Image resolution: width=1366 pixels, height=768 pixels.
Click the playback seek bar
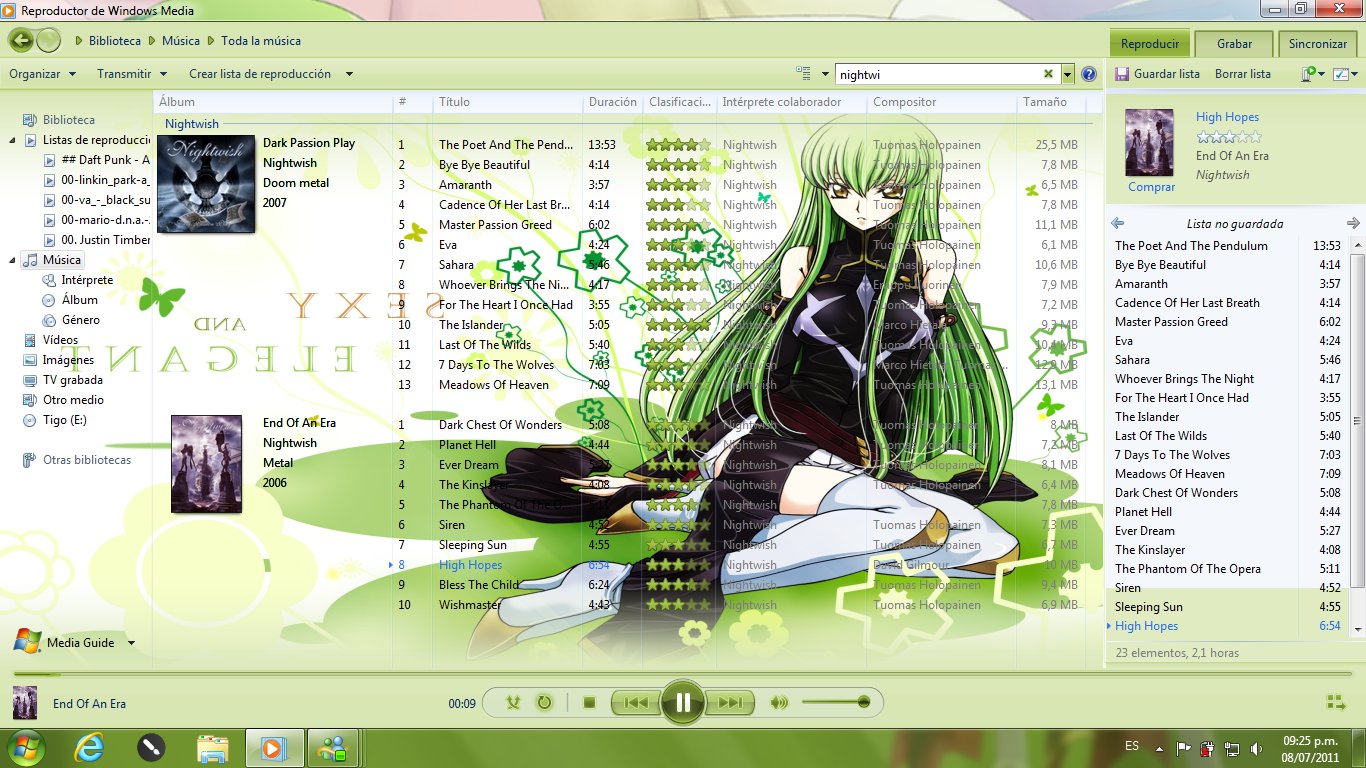[682, 674]
